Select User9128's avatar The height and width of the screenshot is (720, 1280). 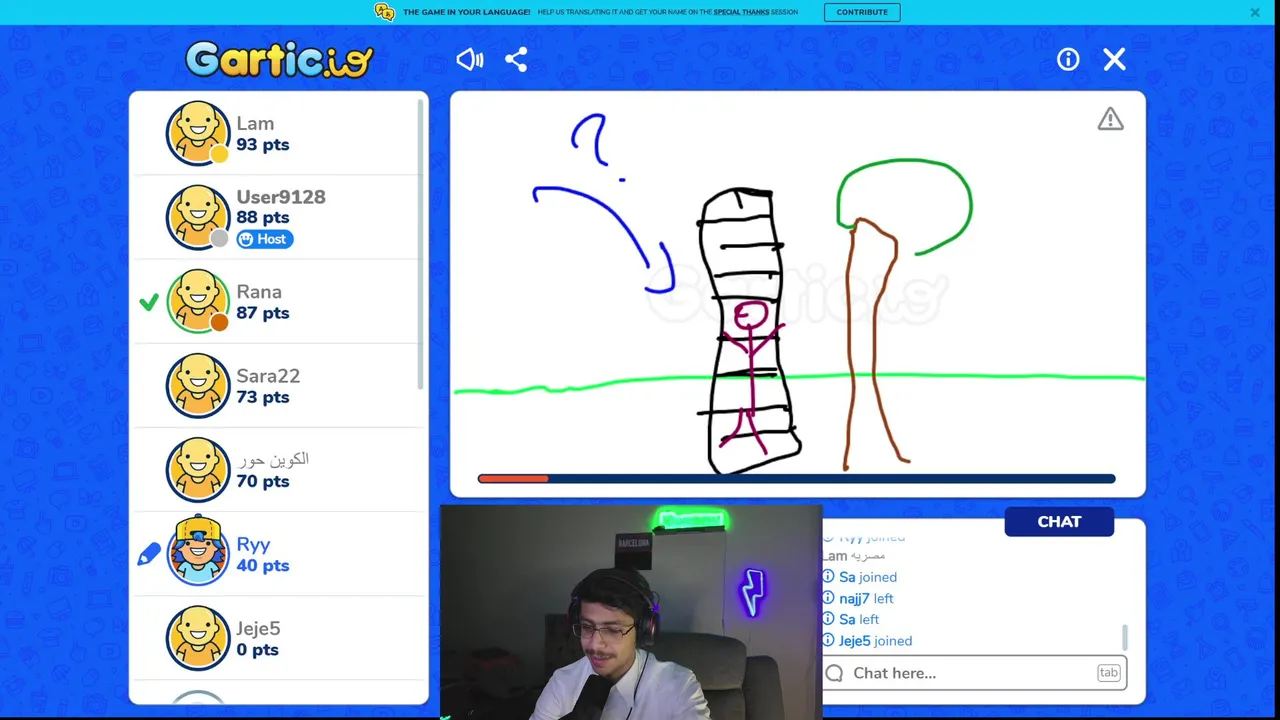coord(198,216)
